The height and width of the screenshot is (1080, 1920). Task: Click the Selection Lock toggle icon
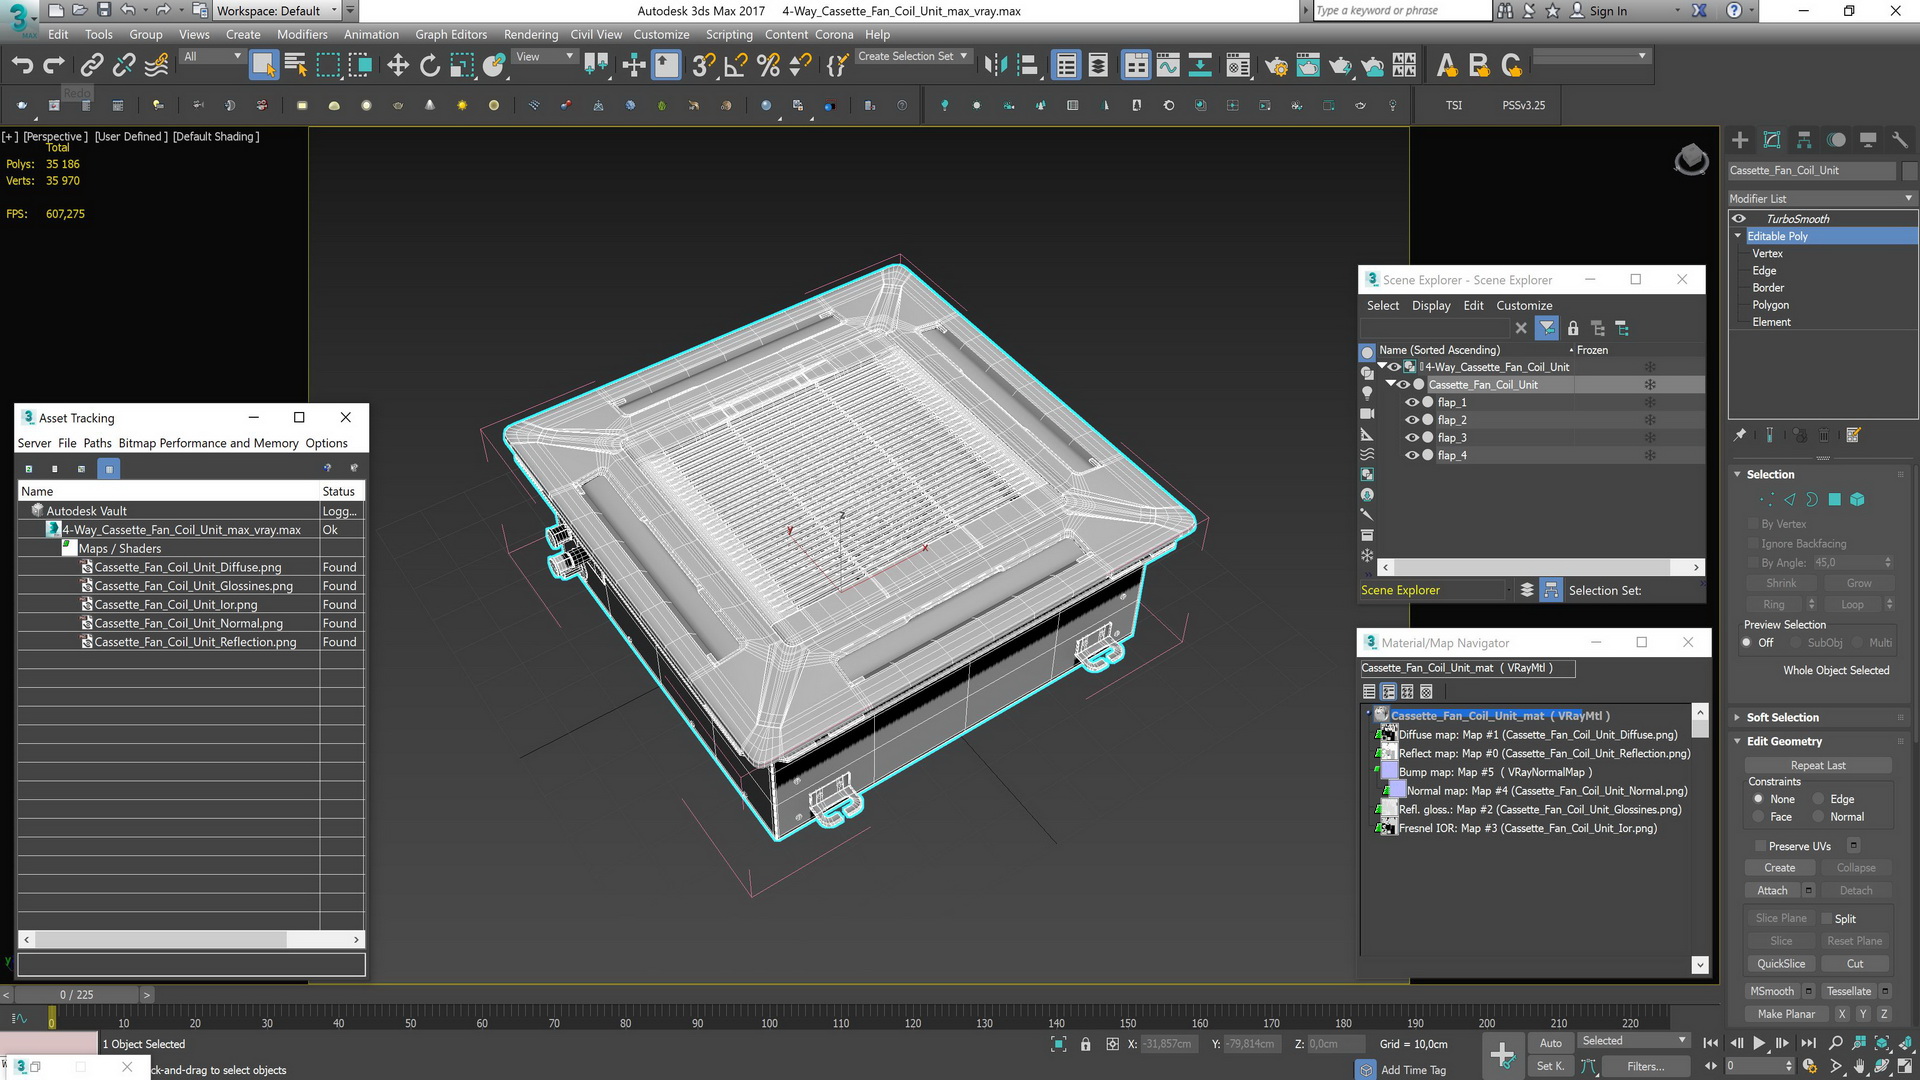click(x=1086, y=1044)
